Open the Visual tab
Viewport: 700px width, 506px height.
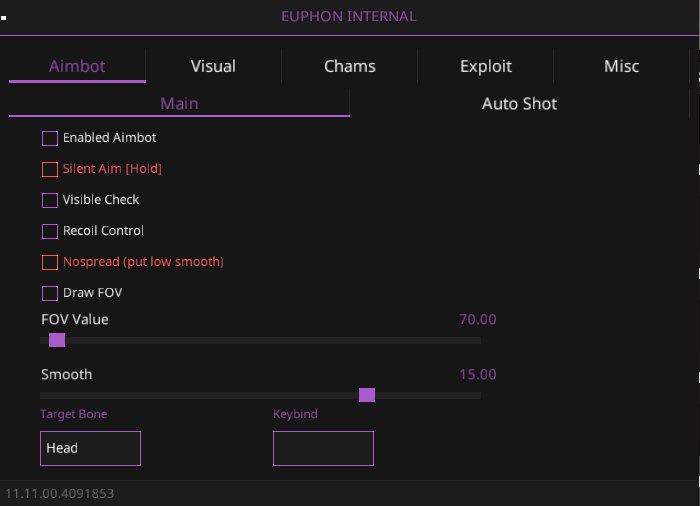click(213, 67)
